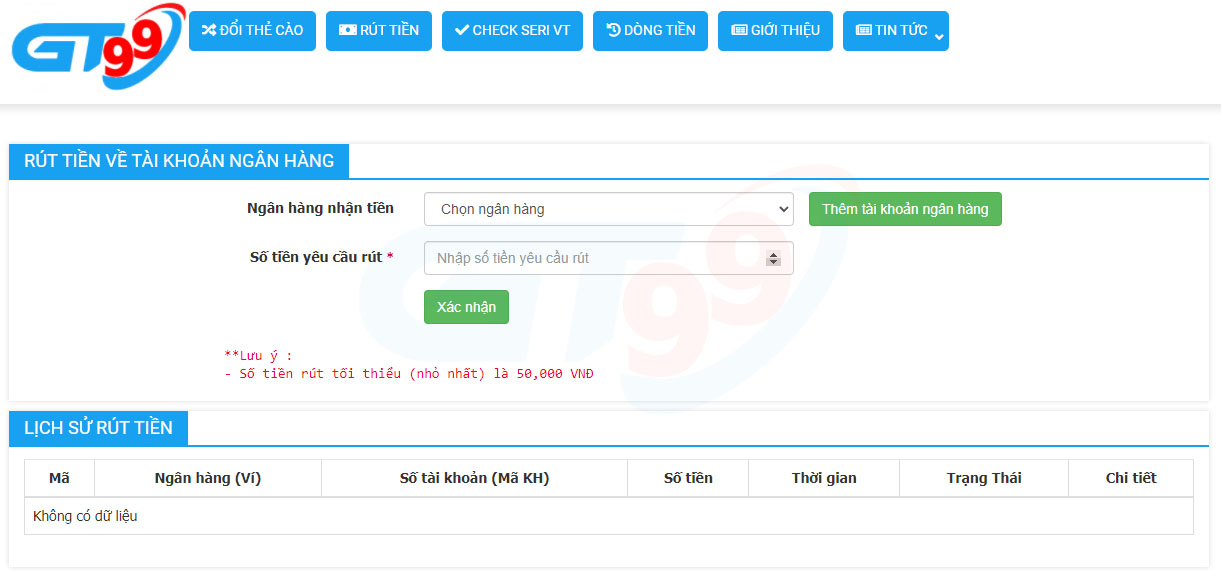Click the money icon in Rút tiền

[347, 30]
